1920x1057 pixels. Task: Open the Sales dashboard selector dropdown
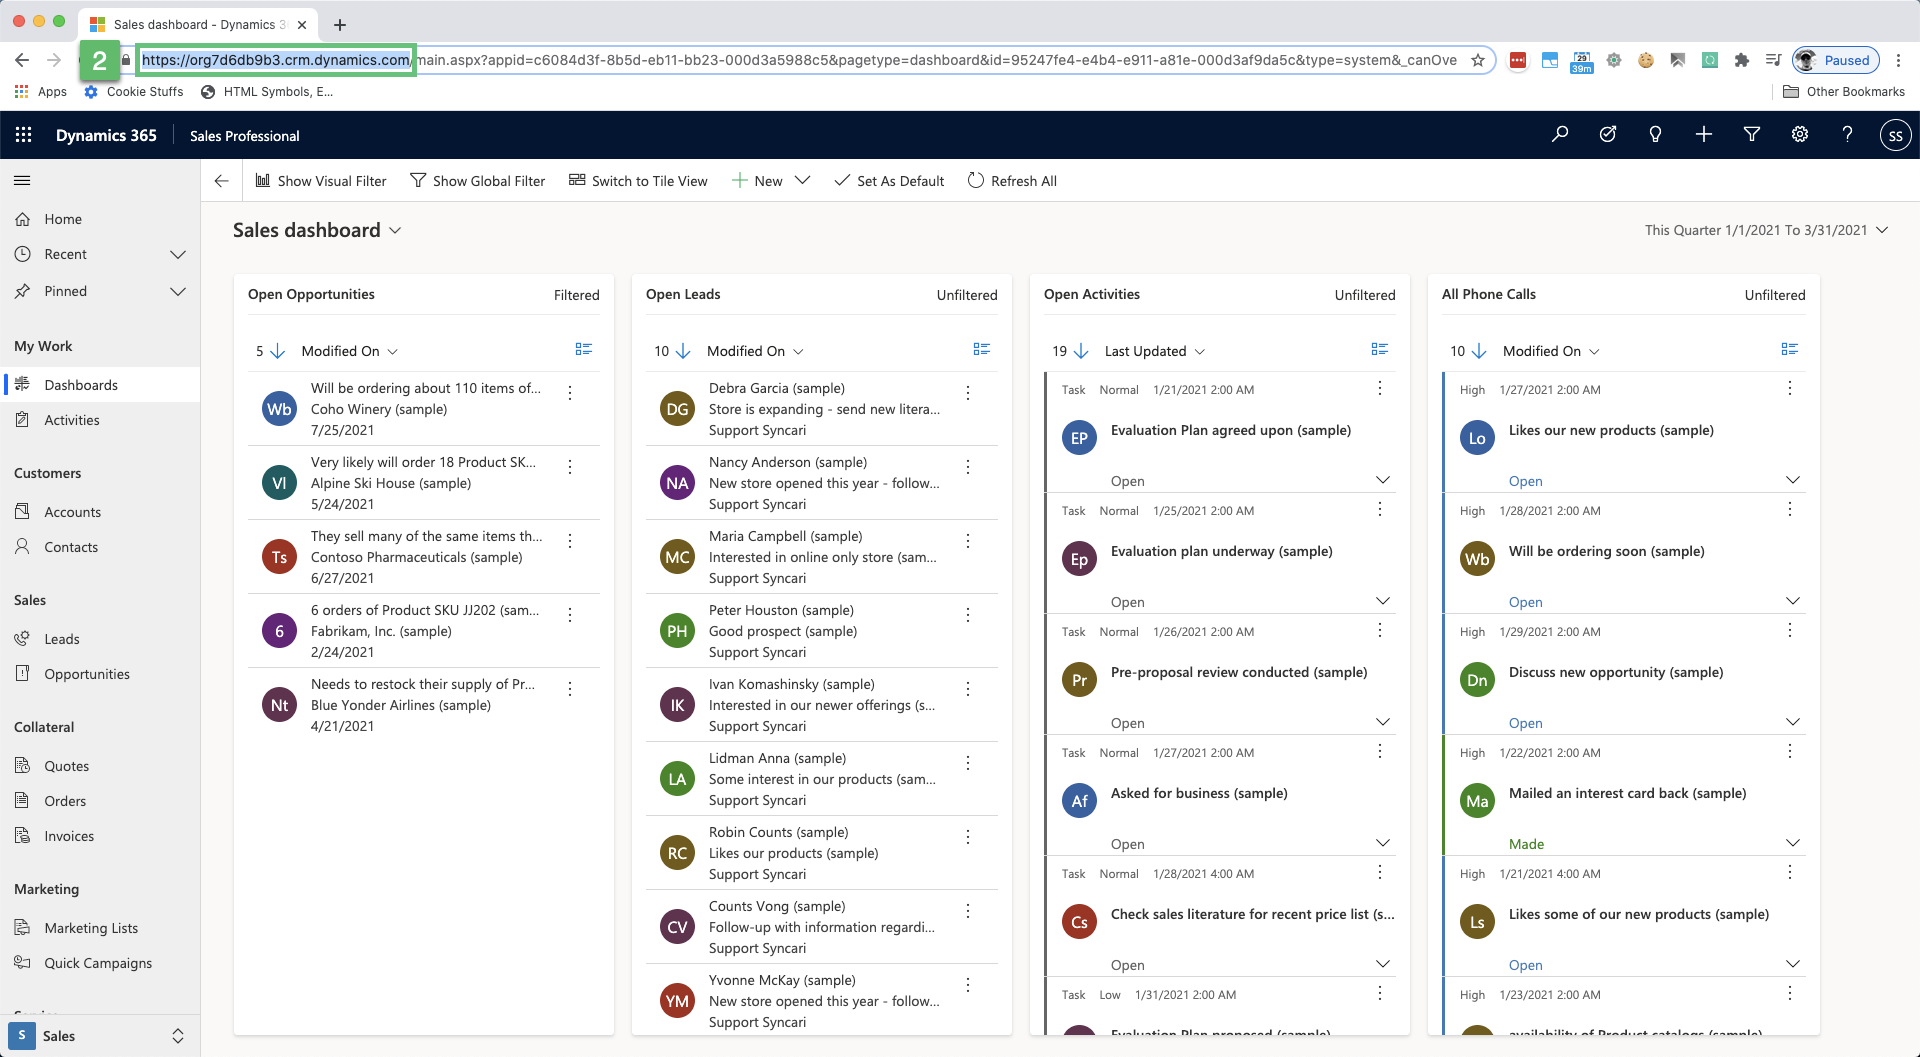[395, 231]
